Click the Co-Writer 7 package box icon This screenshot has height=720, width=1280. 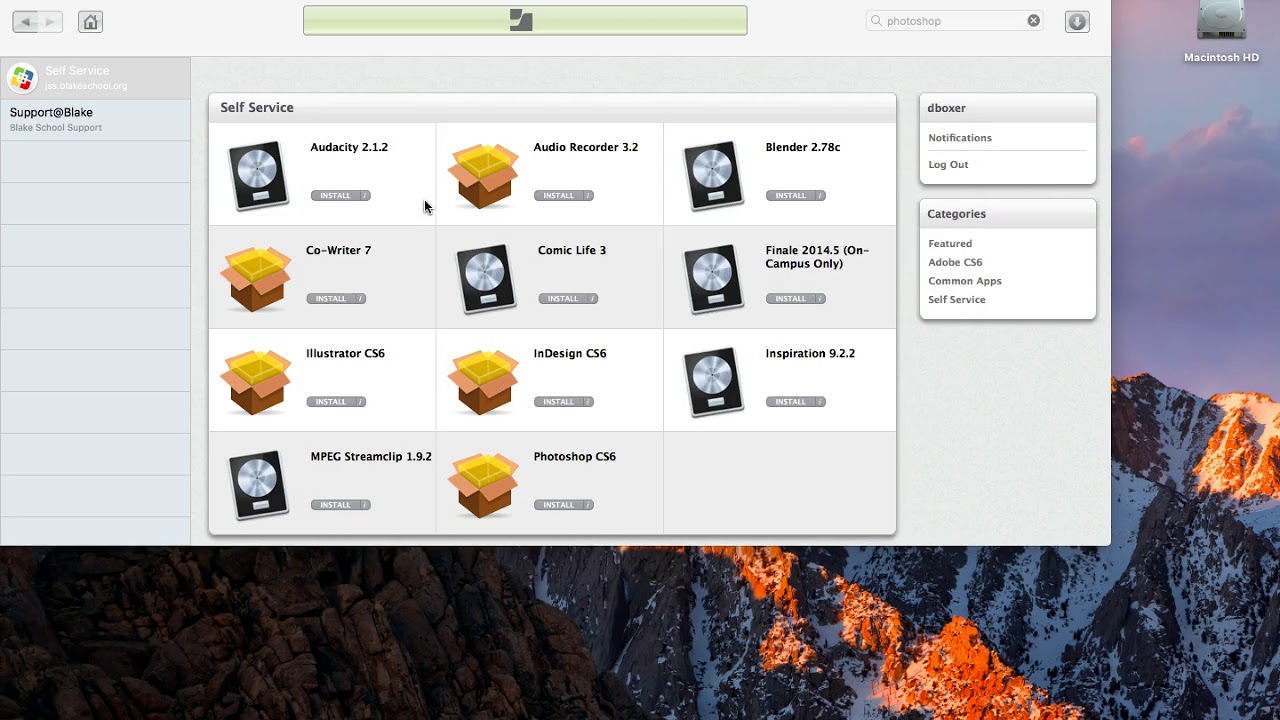pyautogui.click(x=256, y=279)
